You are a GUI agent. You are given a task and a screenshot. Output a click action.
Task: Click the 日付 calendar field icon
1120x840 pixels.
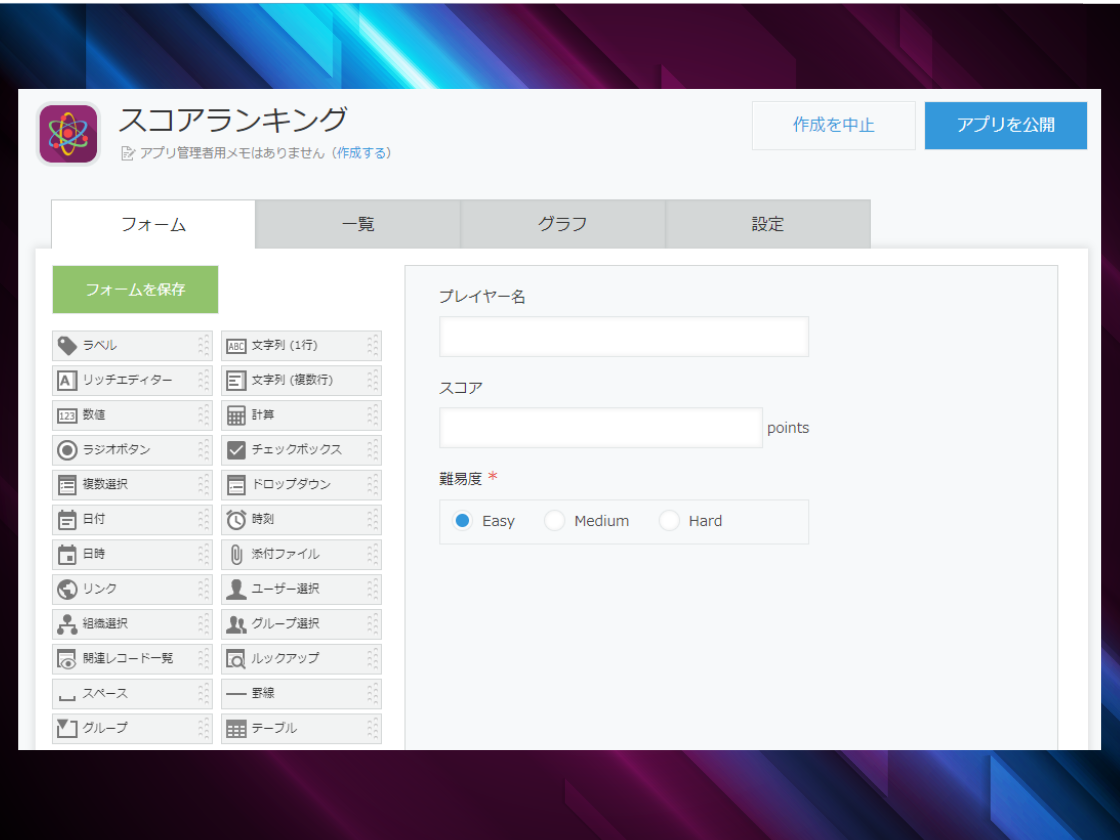pos(67,519)
